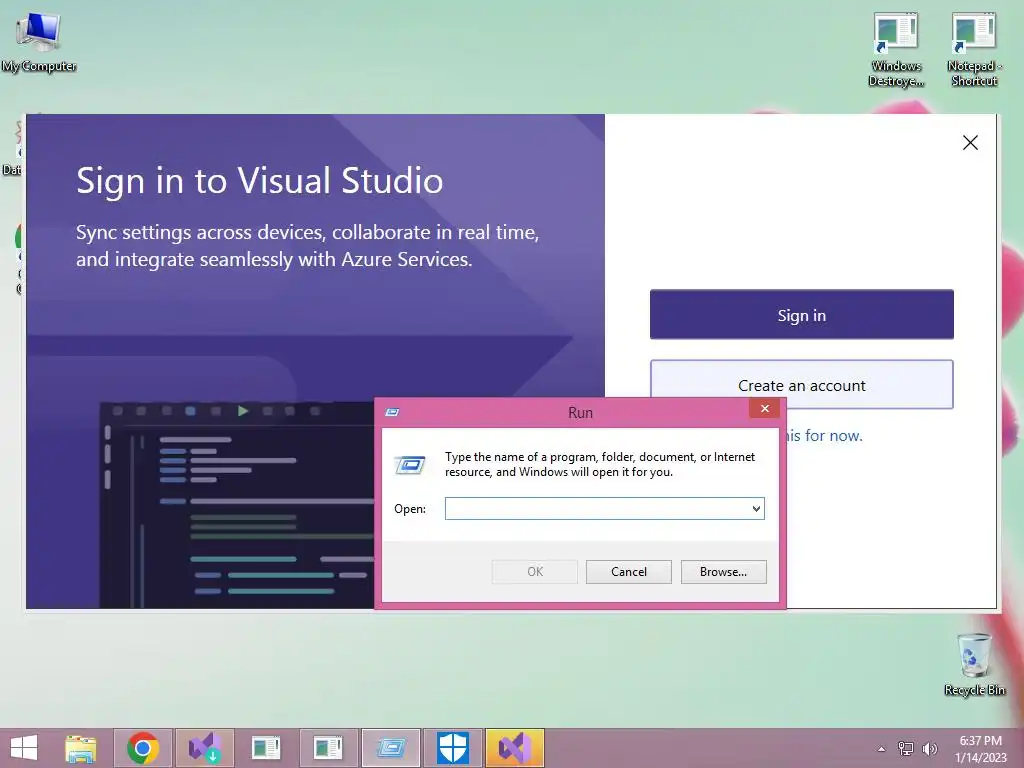Close the Run dialog with the red X
The width and height of the screenshot is (1024, 768).
tap(765, 409)
